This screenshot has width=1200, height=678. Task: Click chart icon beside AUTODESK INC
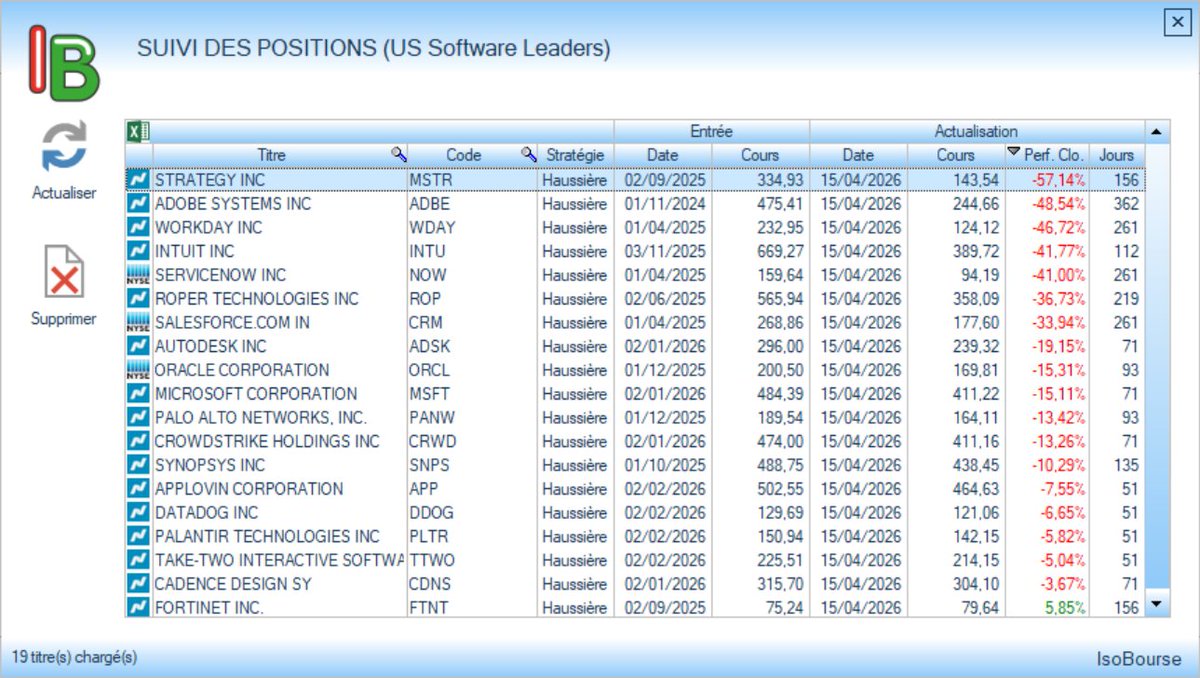click(x=138, y=346)
